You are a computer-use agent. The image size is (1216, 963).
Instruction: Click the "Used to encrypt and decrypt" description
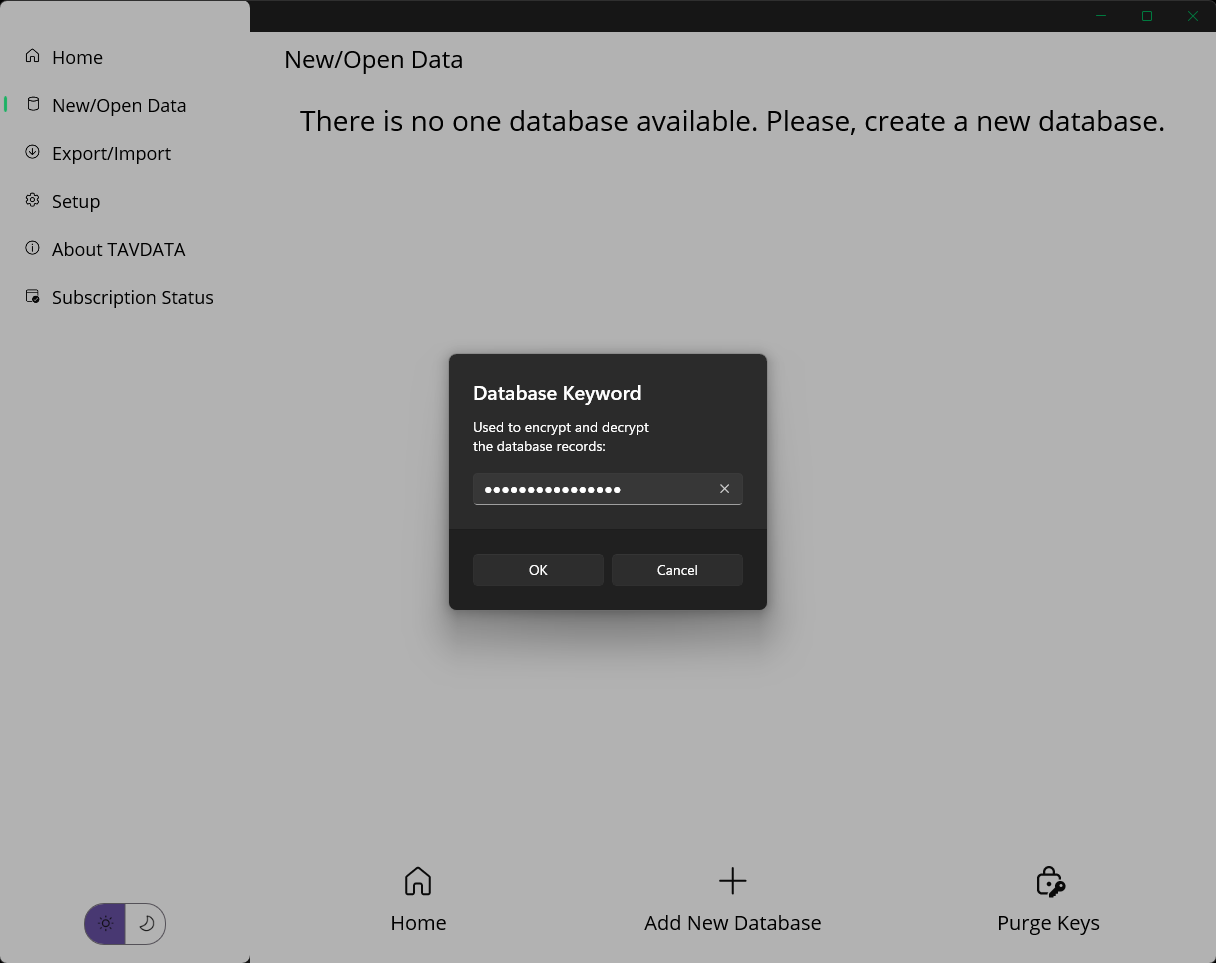click(561, 436)
